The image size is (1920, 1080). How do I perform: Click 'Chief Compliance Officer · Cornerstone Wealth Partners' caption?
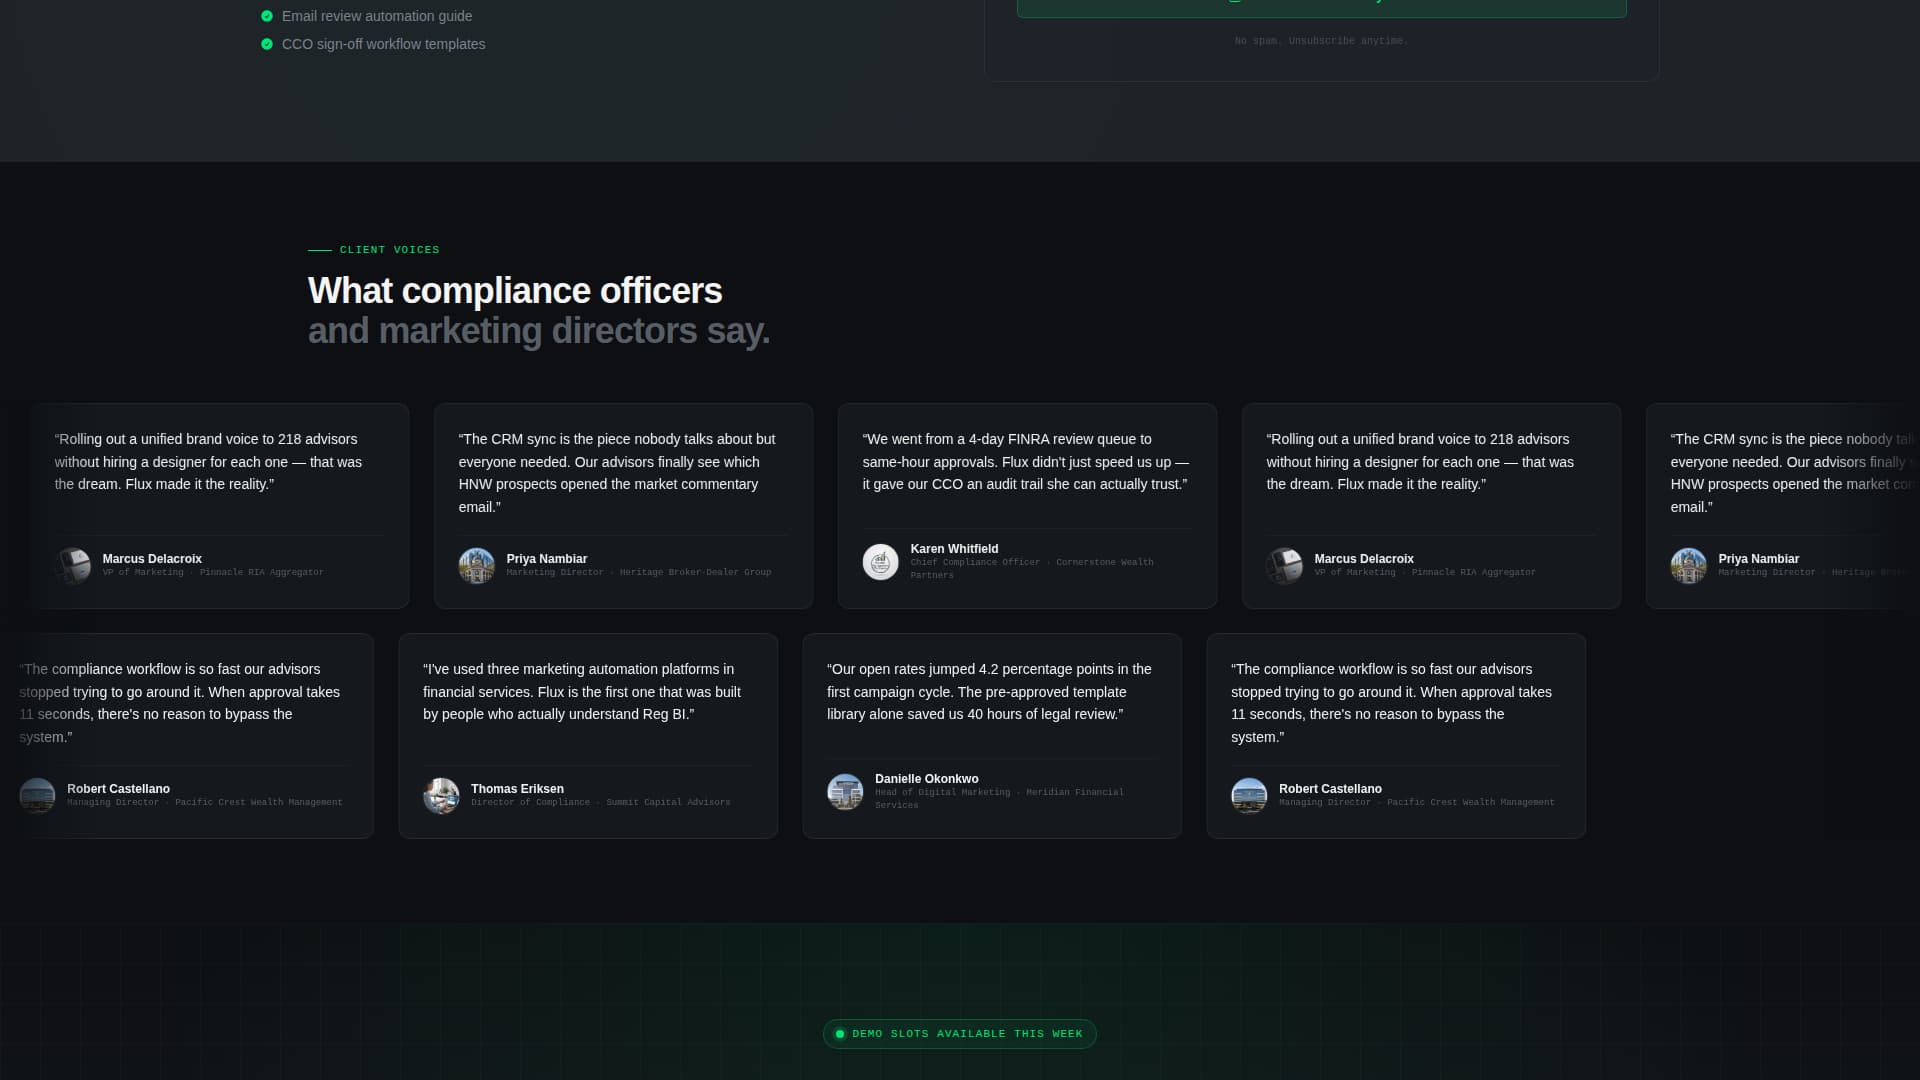pyautogui.click(x=1032, y=569)
